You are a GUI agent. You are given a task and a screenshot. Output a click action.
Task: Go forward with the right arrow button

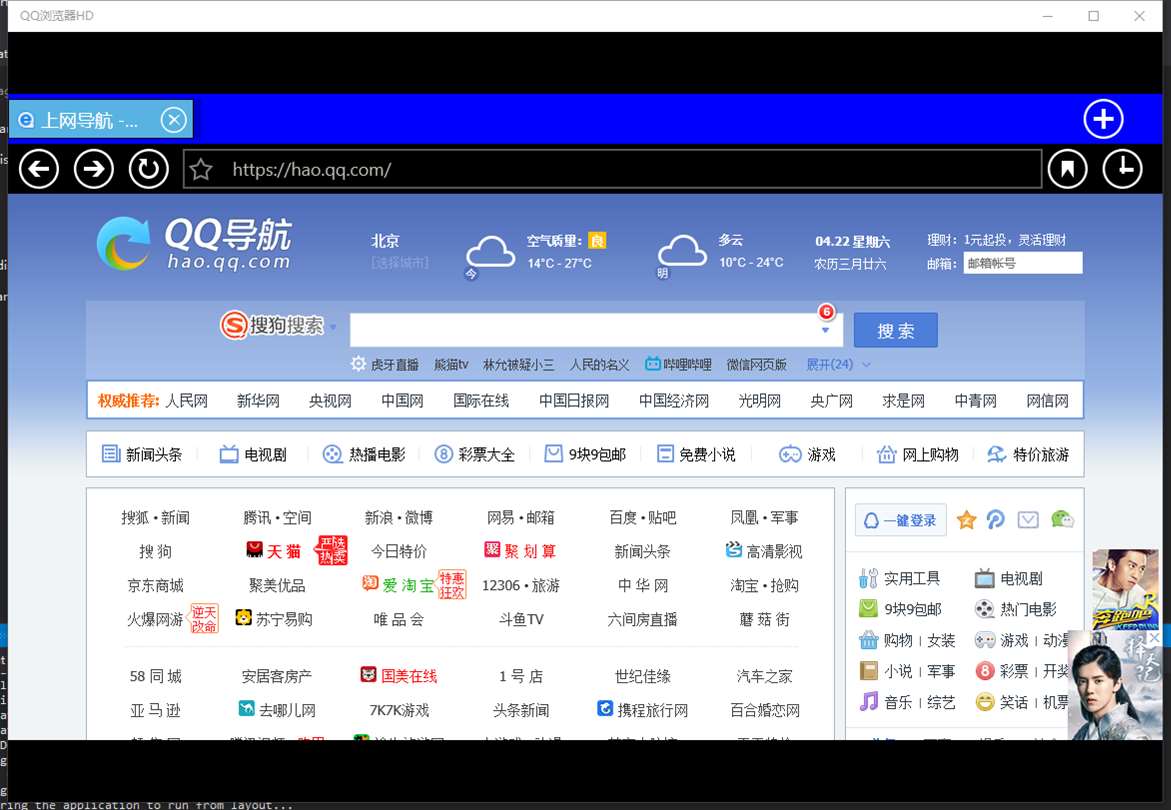tap(93, 169)
